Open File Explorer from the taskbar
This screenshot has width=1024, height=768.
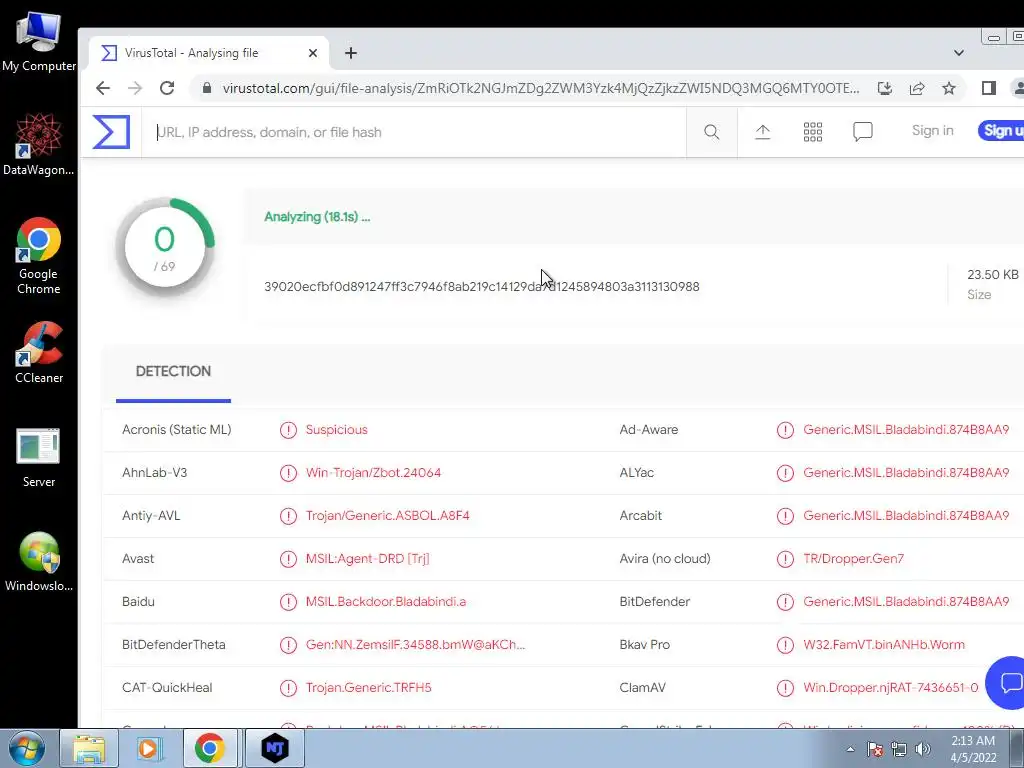click(x=89, y=748)
